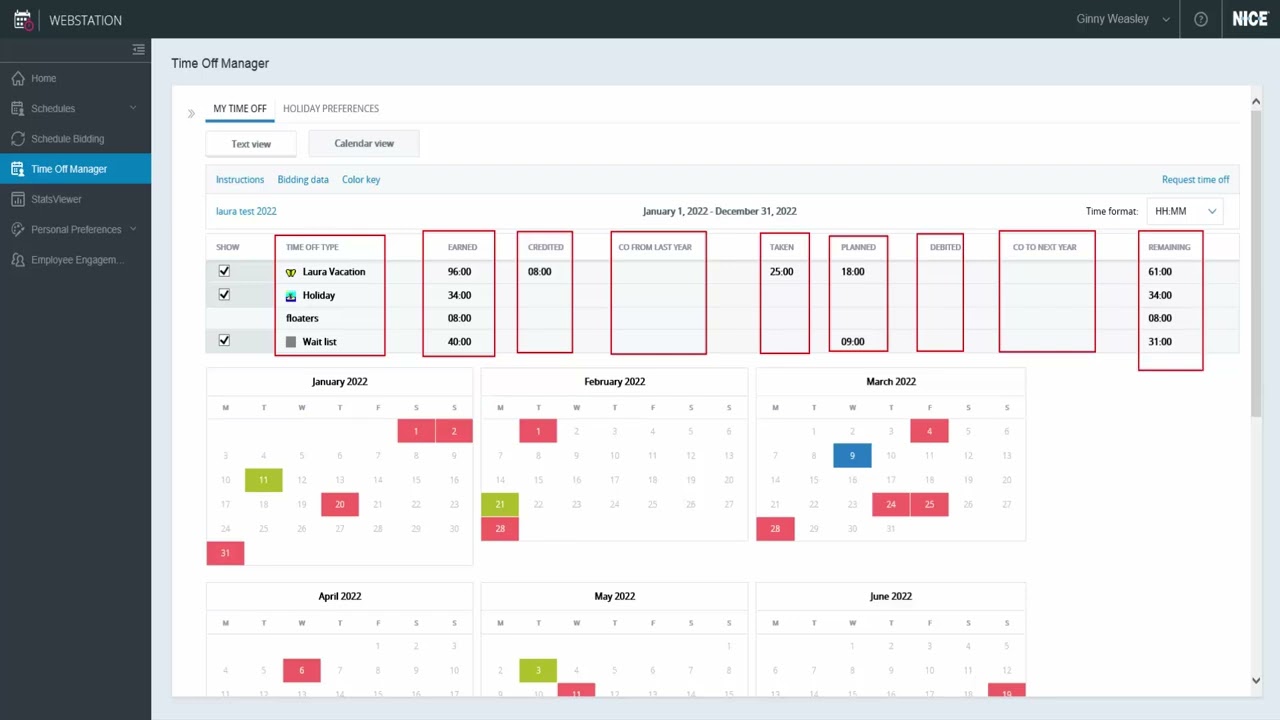
Task: Click the January 2022 month heading
Action: pyautogui.click(x=340, y=381)
